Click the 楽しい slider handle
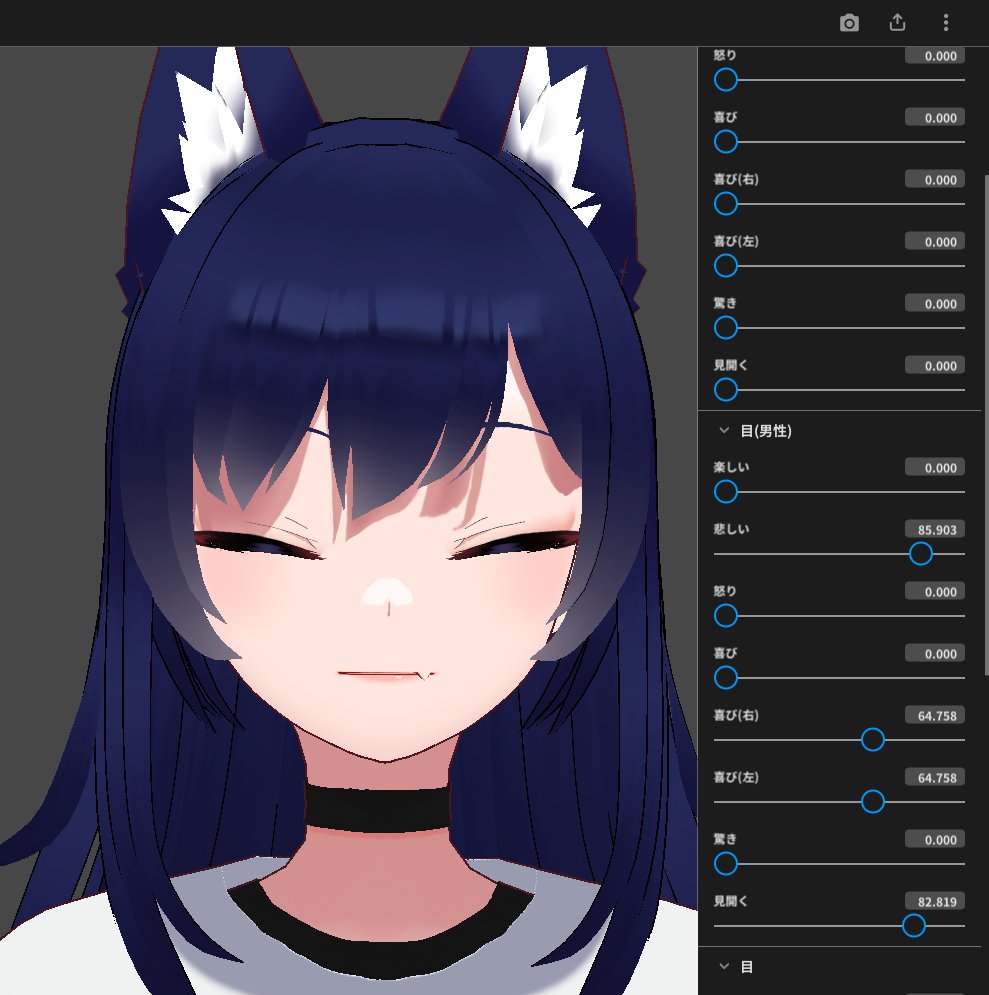The height and width of the screenshot is (995, 989). [726, 491]
